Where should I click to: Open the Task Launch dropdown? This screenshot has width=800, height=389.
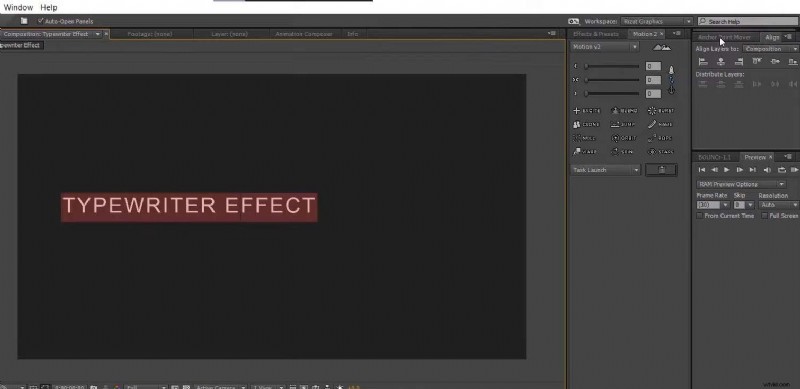[606, 170]
